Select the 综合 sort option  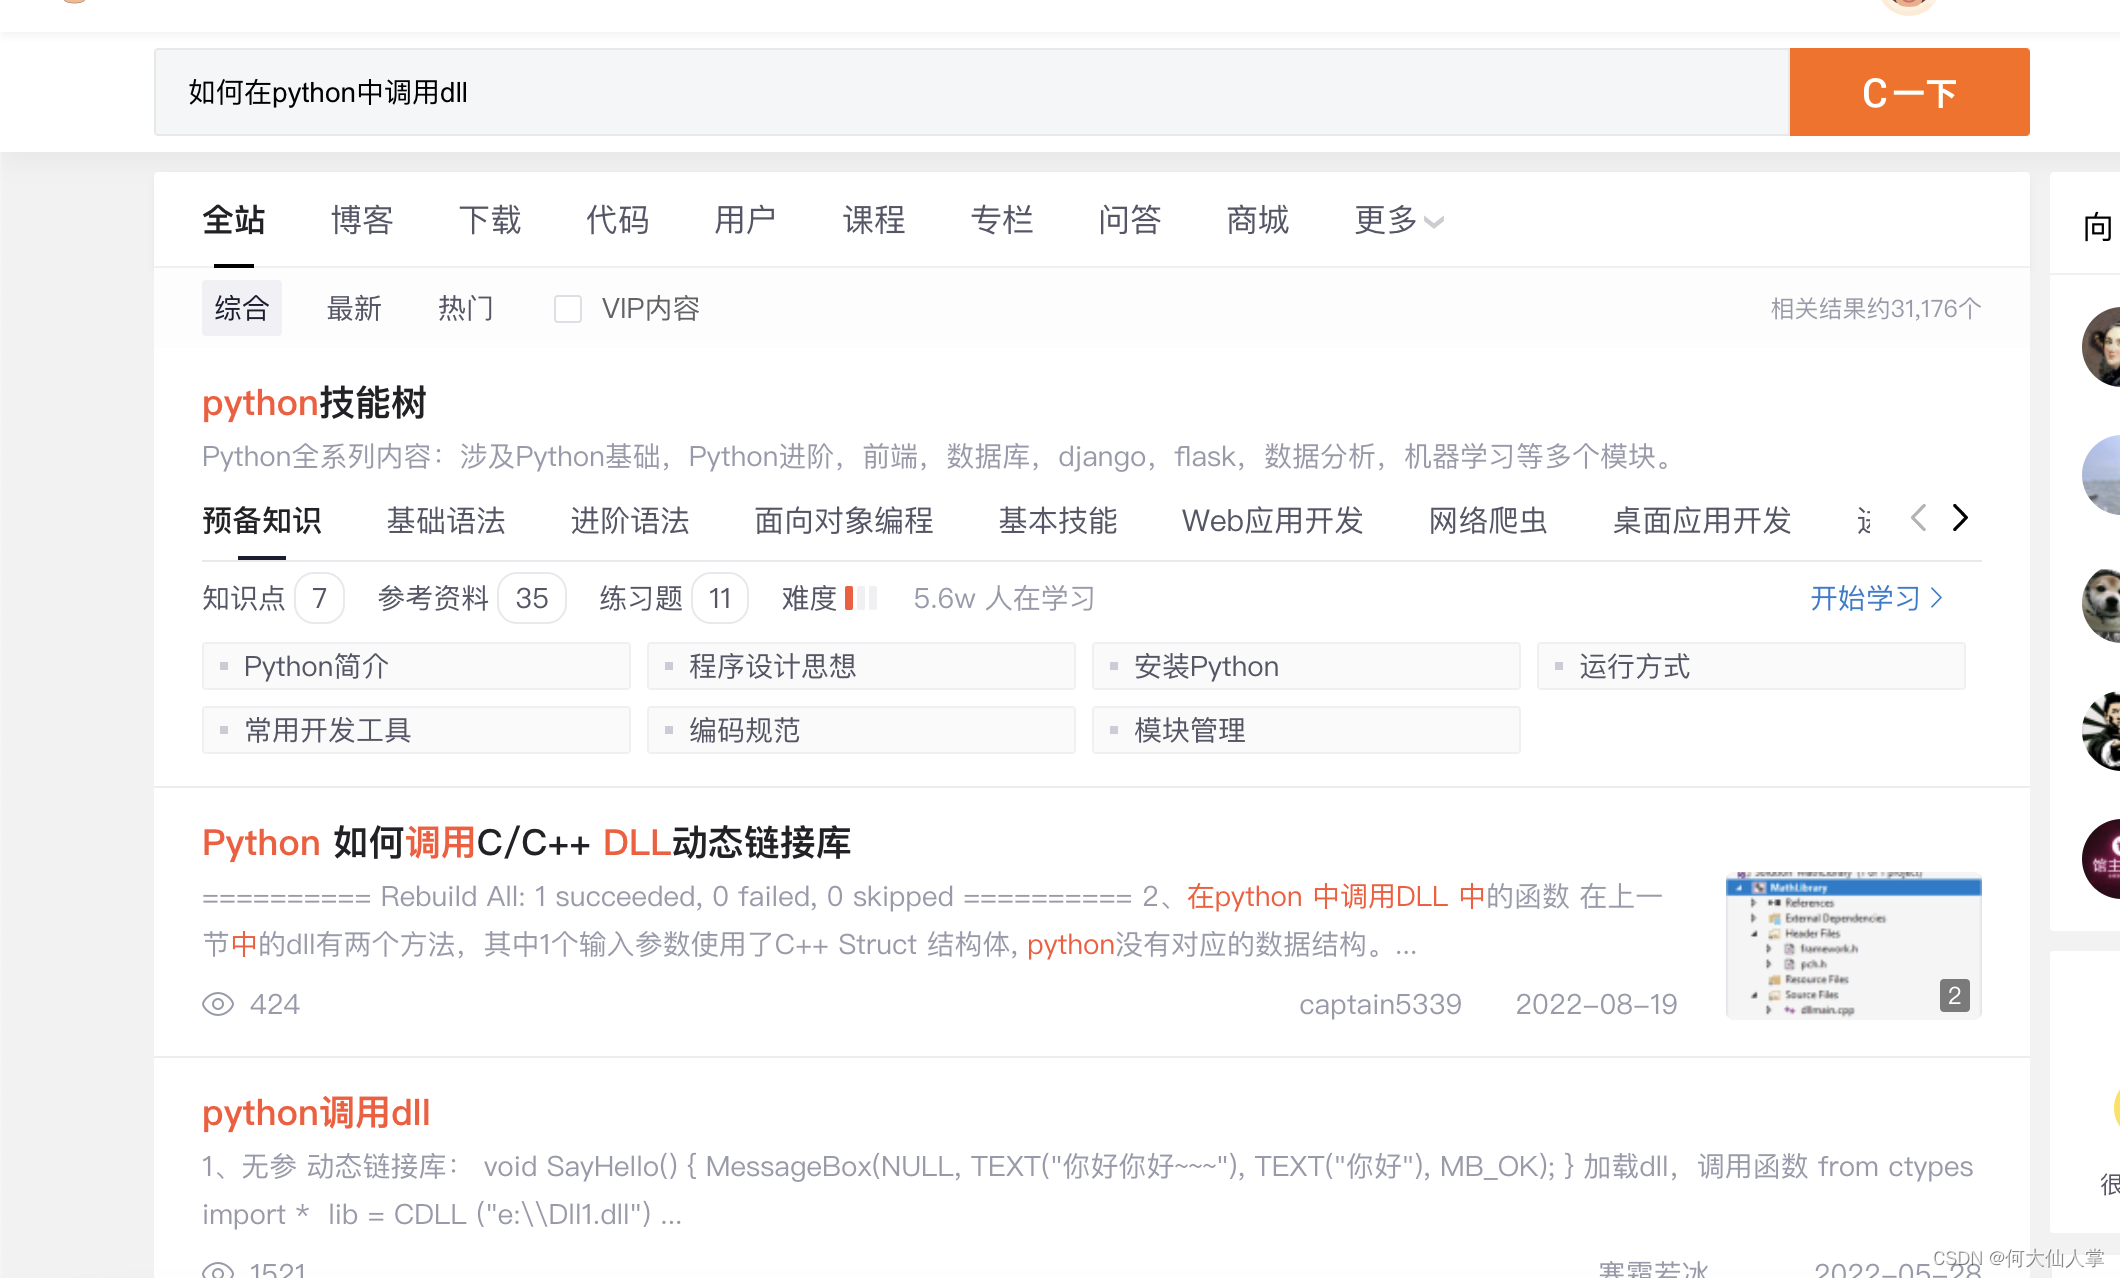pos(242,308)
